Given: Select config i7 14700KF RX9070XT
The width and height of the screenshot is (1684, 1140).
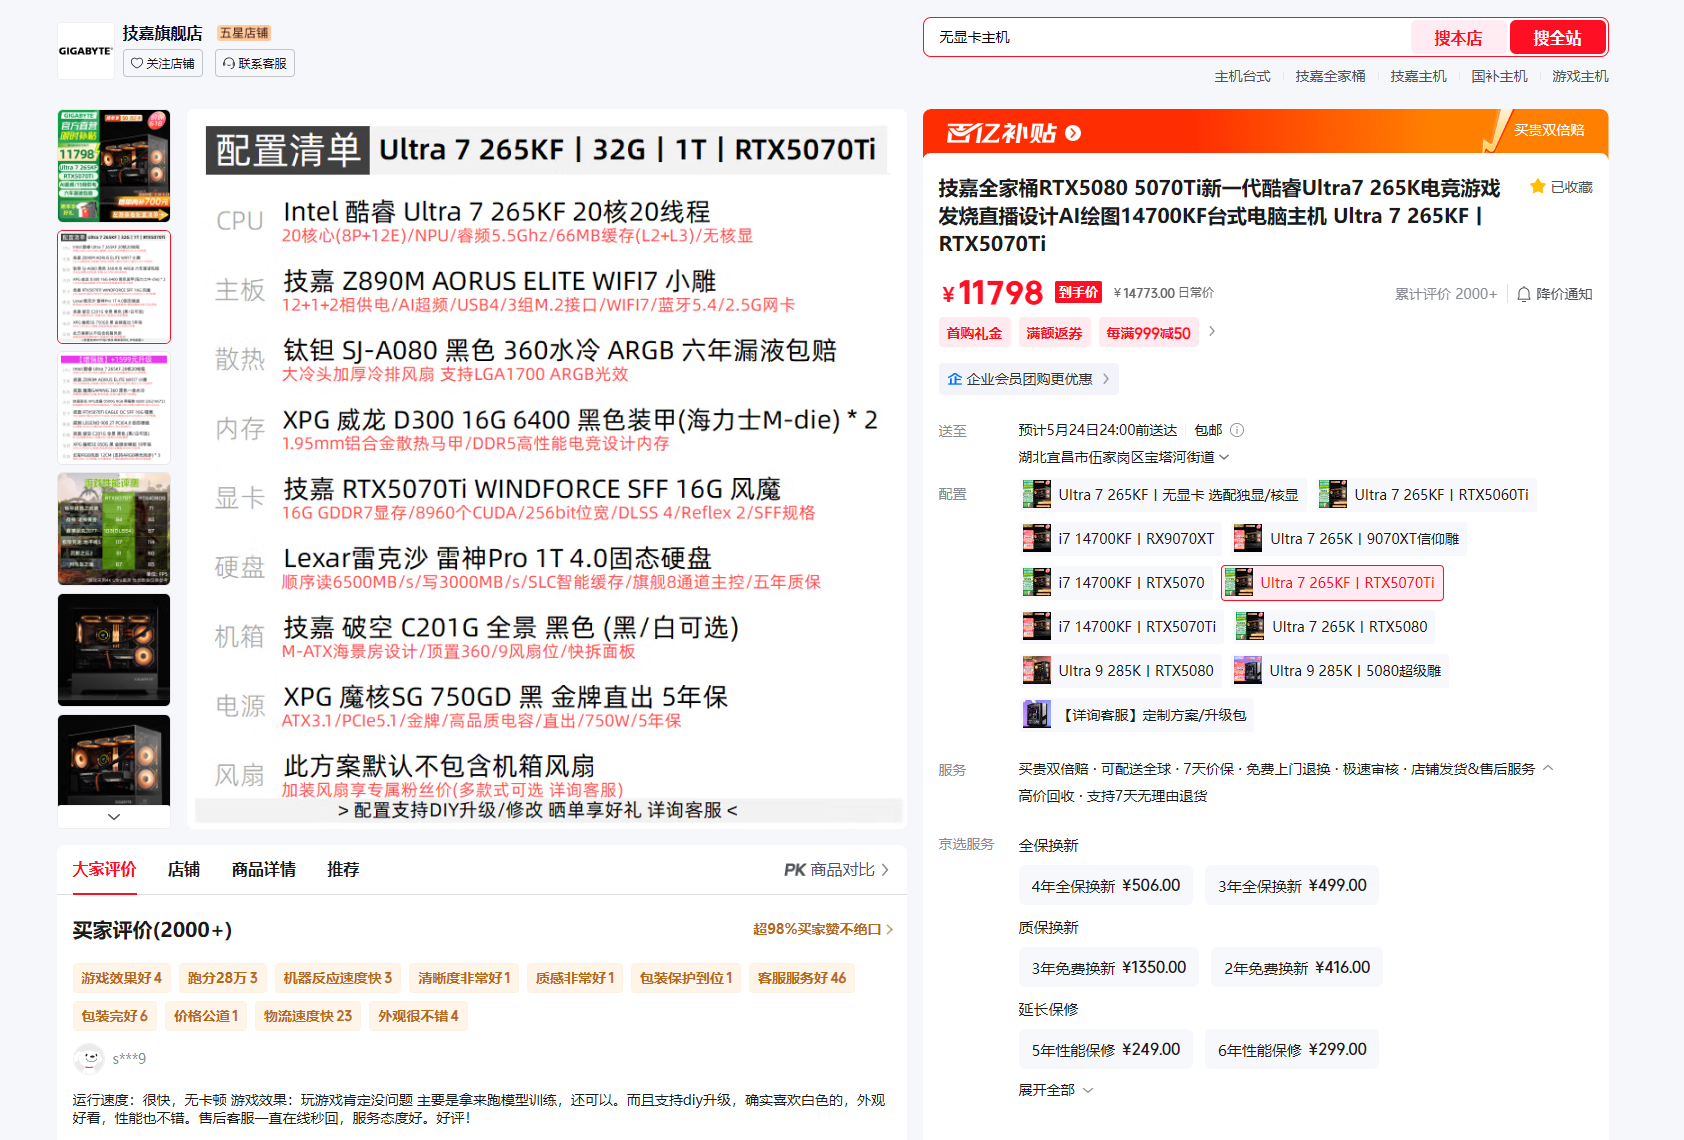Looking at the screenshot, I should point(1121,538).
